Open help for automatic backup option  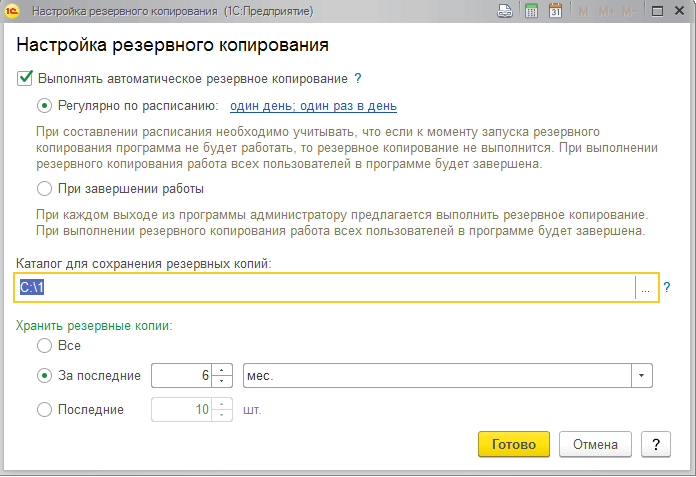(x=358, y=79)
